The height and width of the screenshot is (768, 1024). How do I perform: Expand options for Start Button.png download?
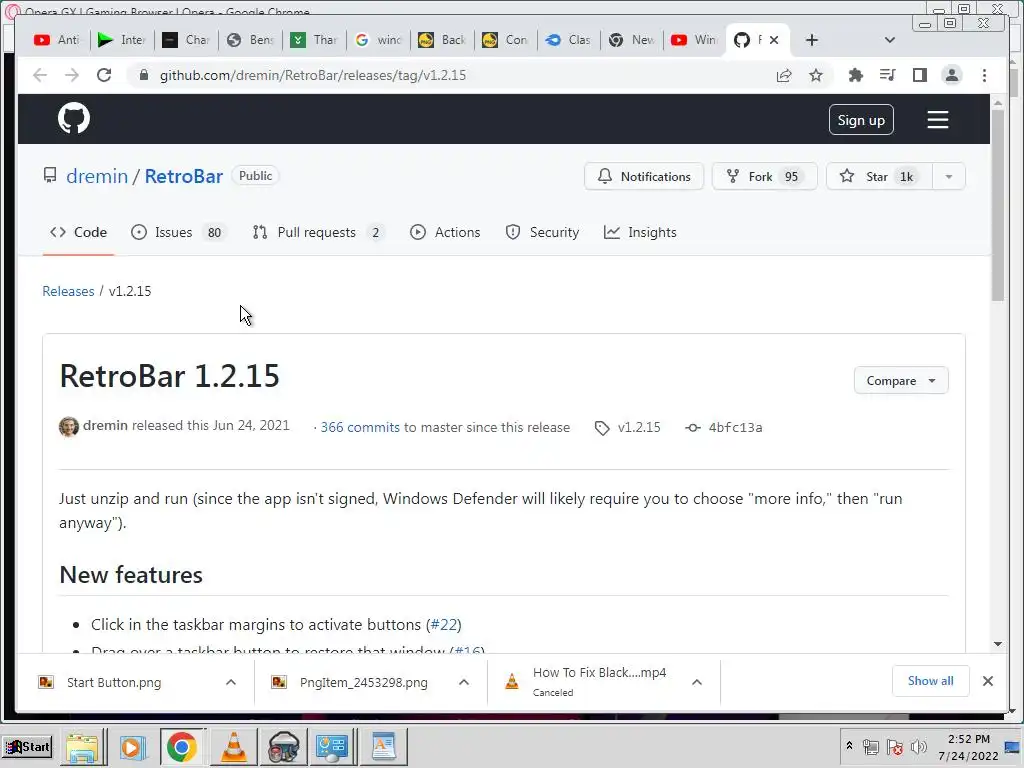(x=231, y=682)
